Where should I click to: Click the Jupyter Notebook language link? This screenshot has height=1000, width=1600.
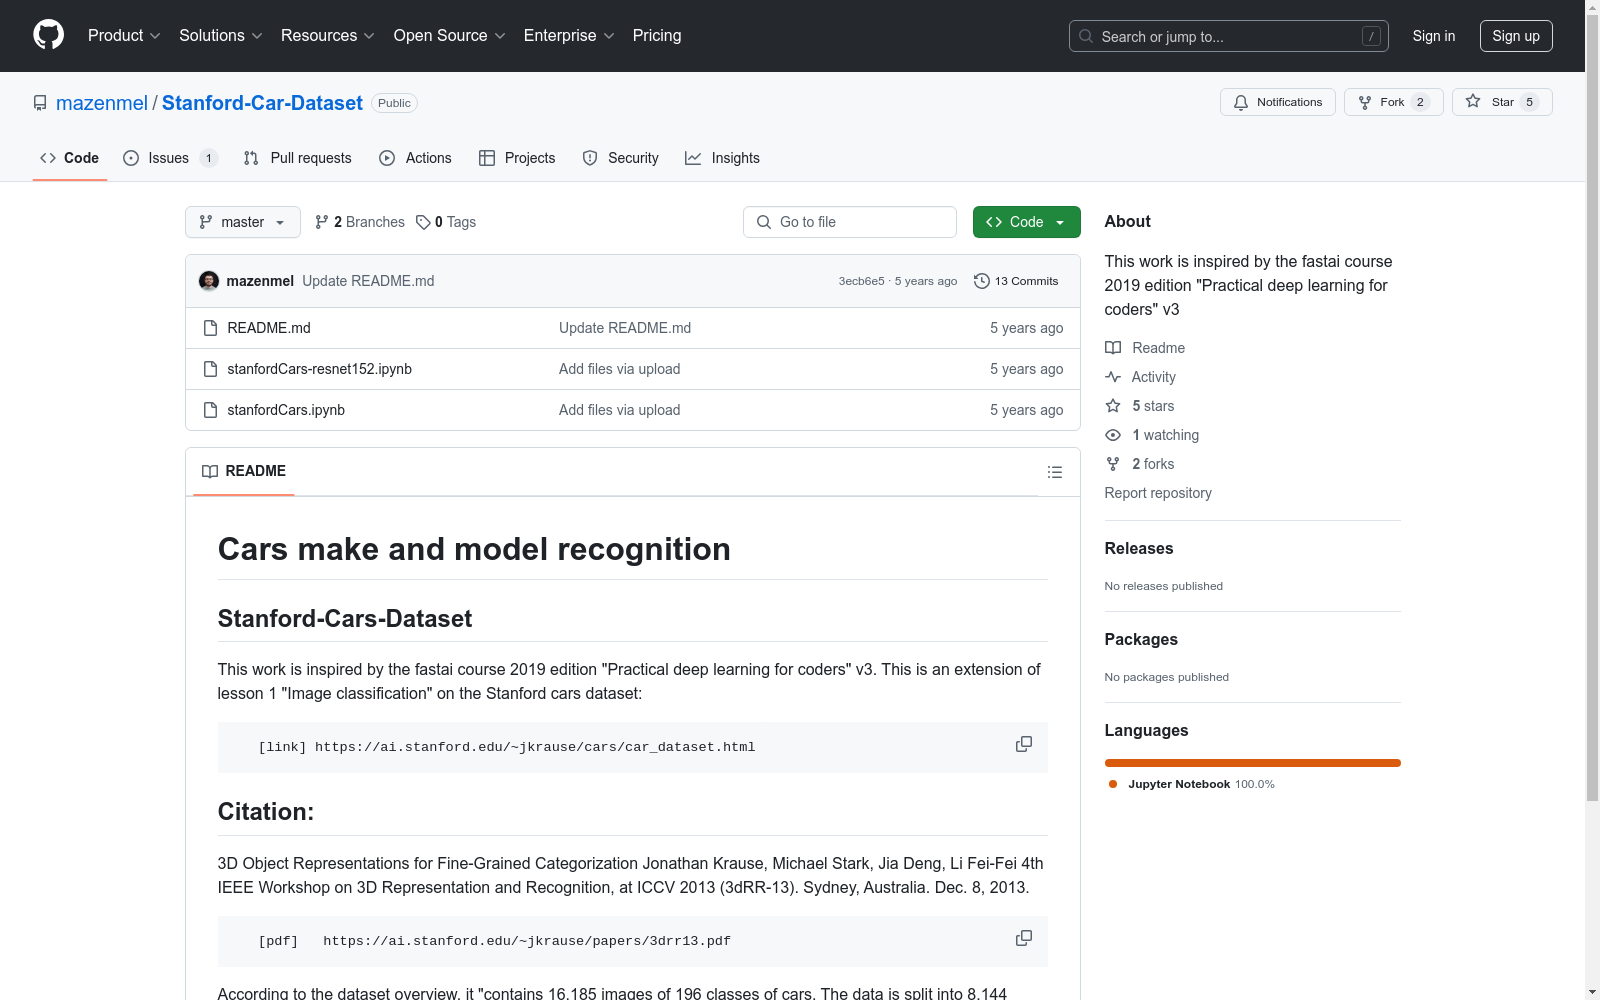click(1191, 784)
